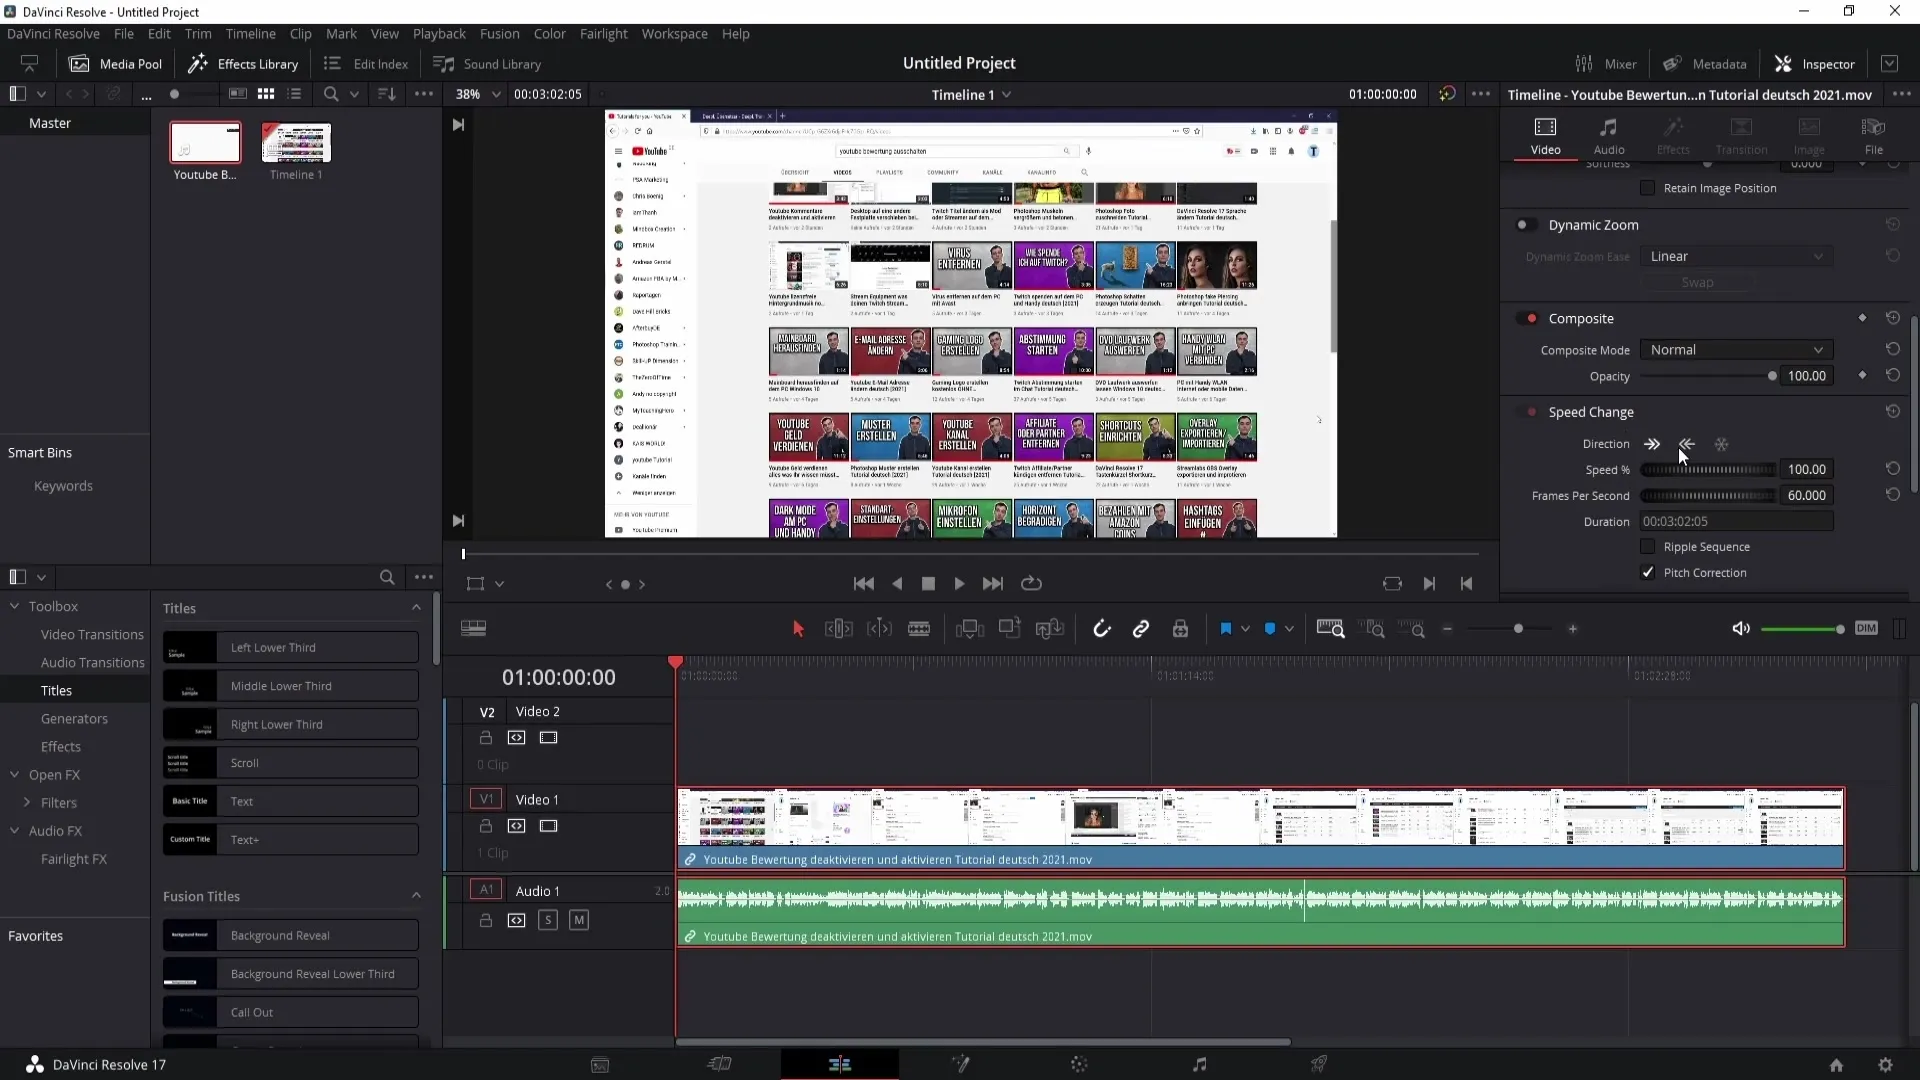1920x1080 pixels.
Task: Click the Ripple Edit tool icon in toolbar
Action: coord(837,629)
